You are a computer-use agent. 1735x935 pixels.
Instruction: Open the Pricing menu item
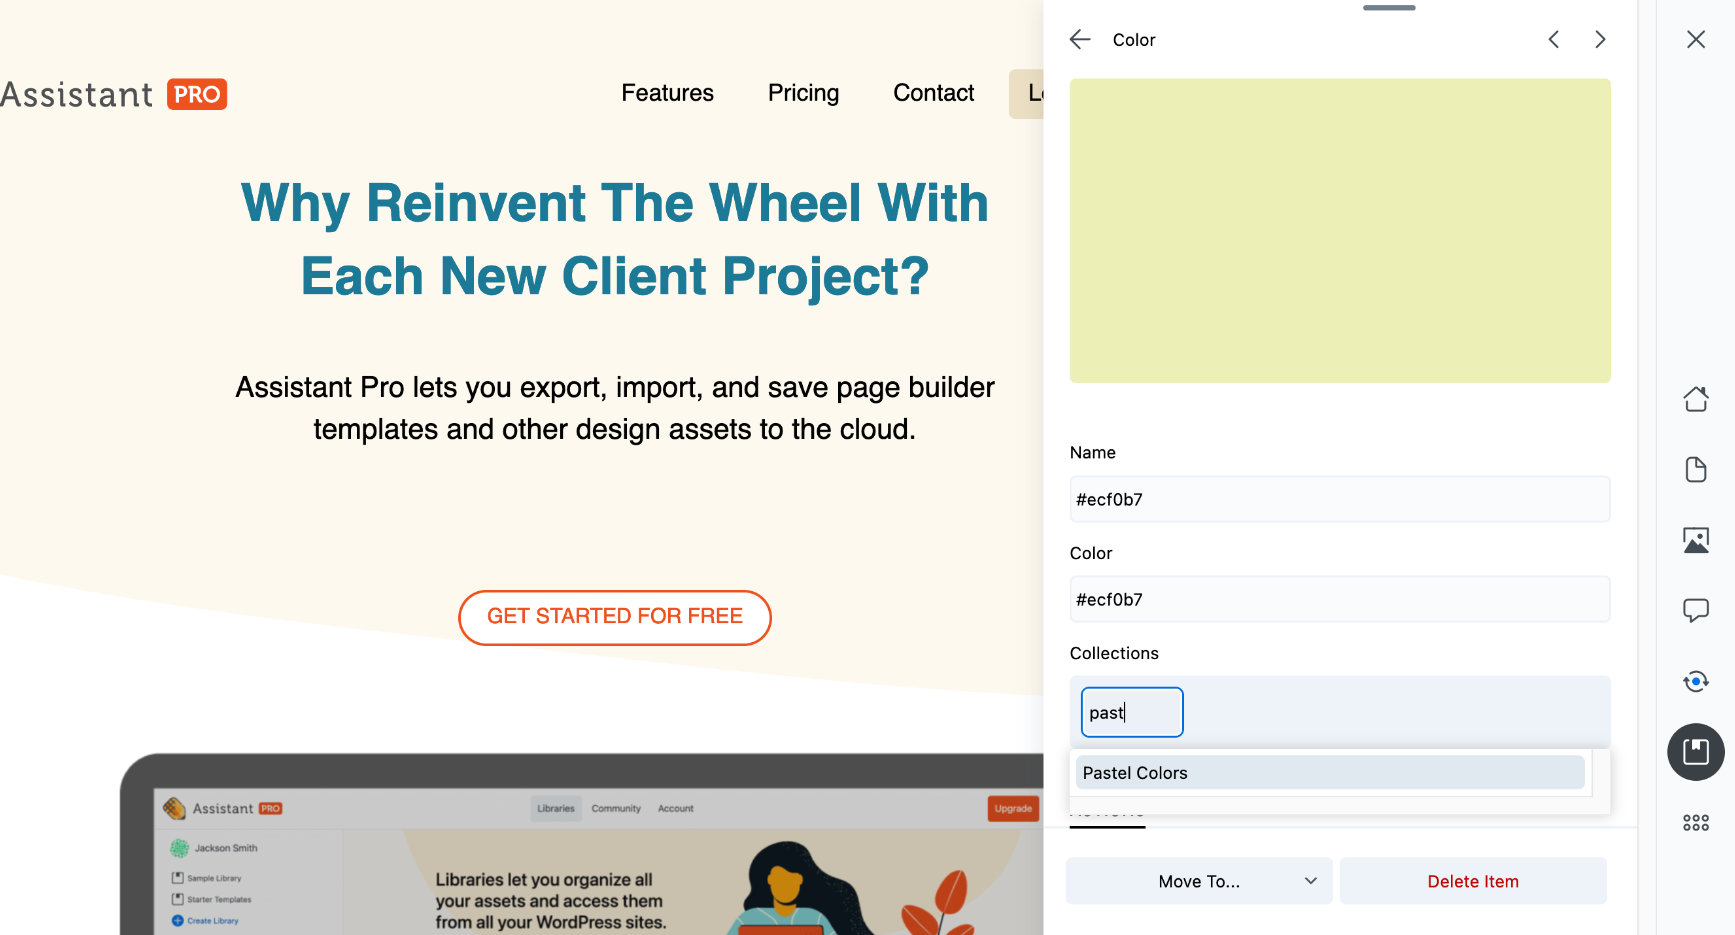(803, 93)
